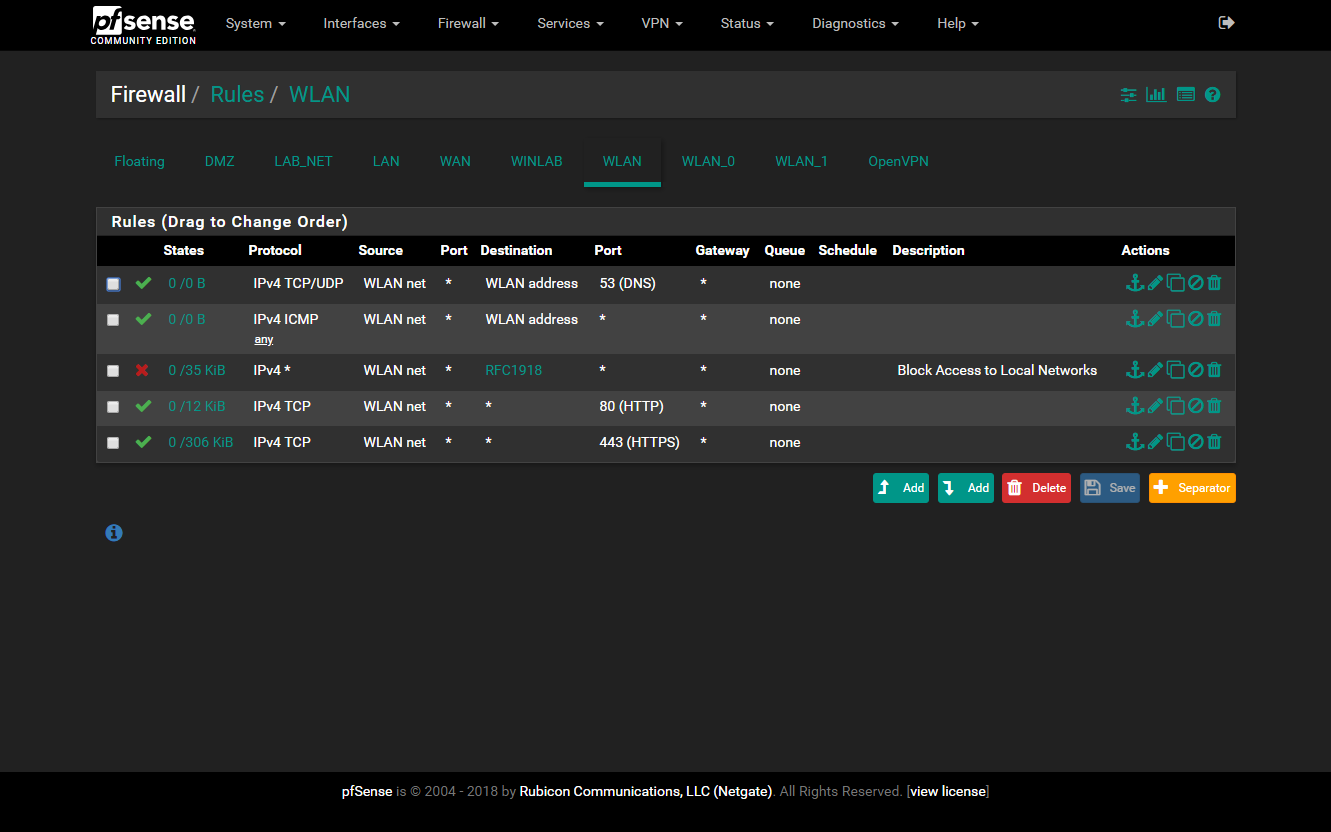Edit the DNS rule with pencil icon
This screenshot has width=1331, height=832.
coord(1155,283)
